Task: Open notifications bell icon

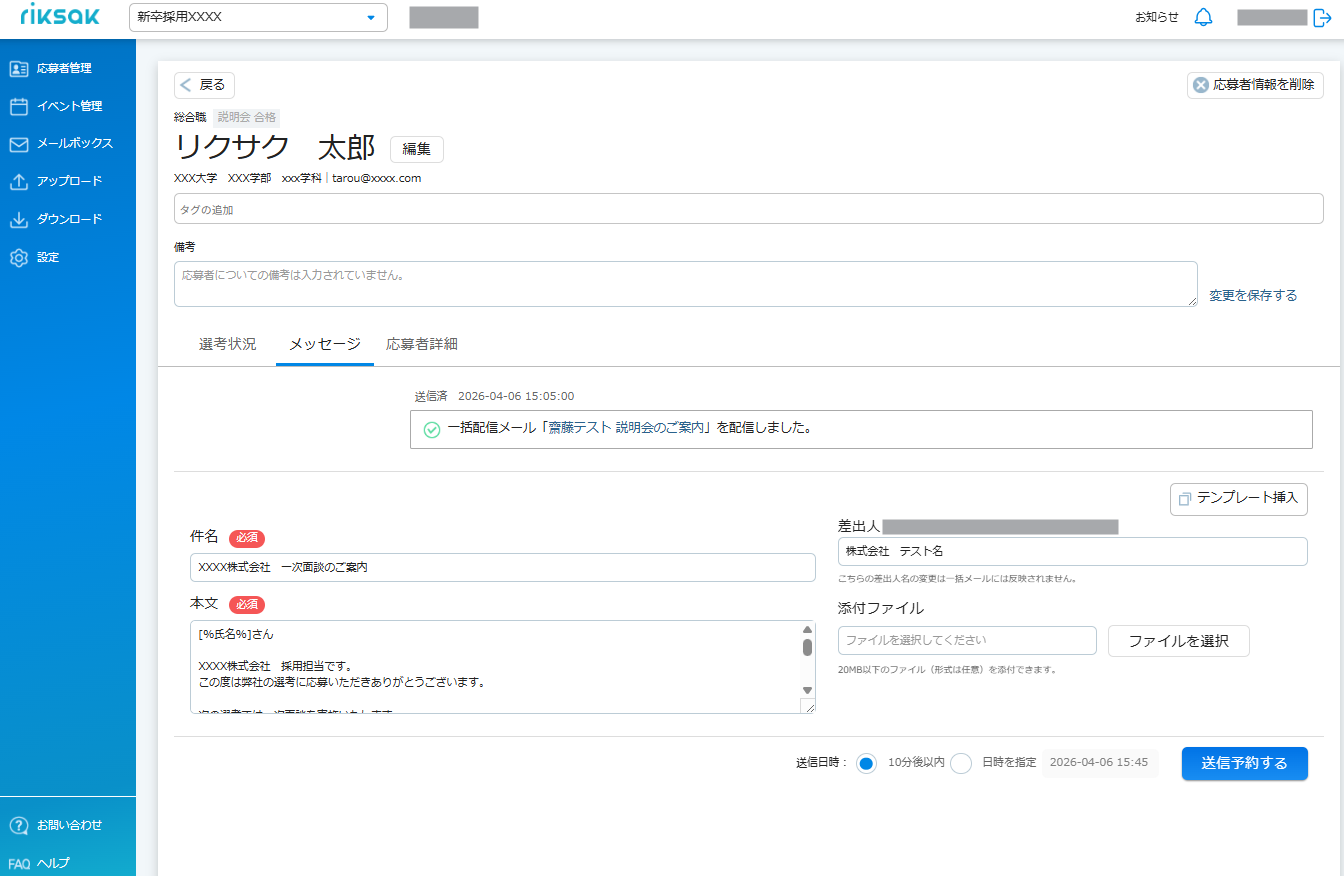Action: (1204, 17)
